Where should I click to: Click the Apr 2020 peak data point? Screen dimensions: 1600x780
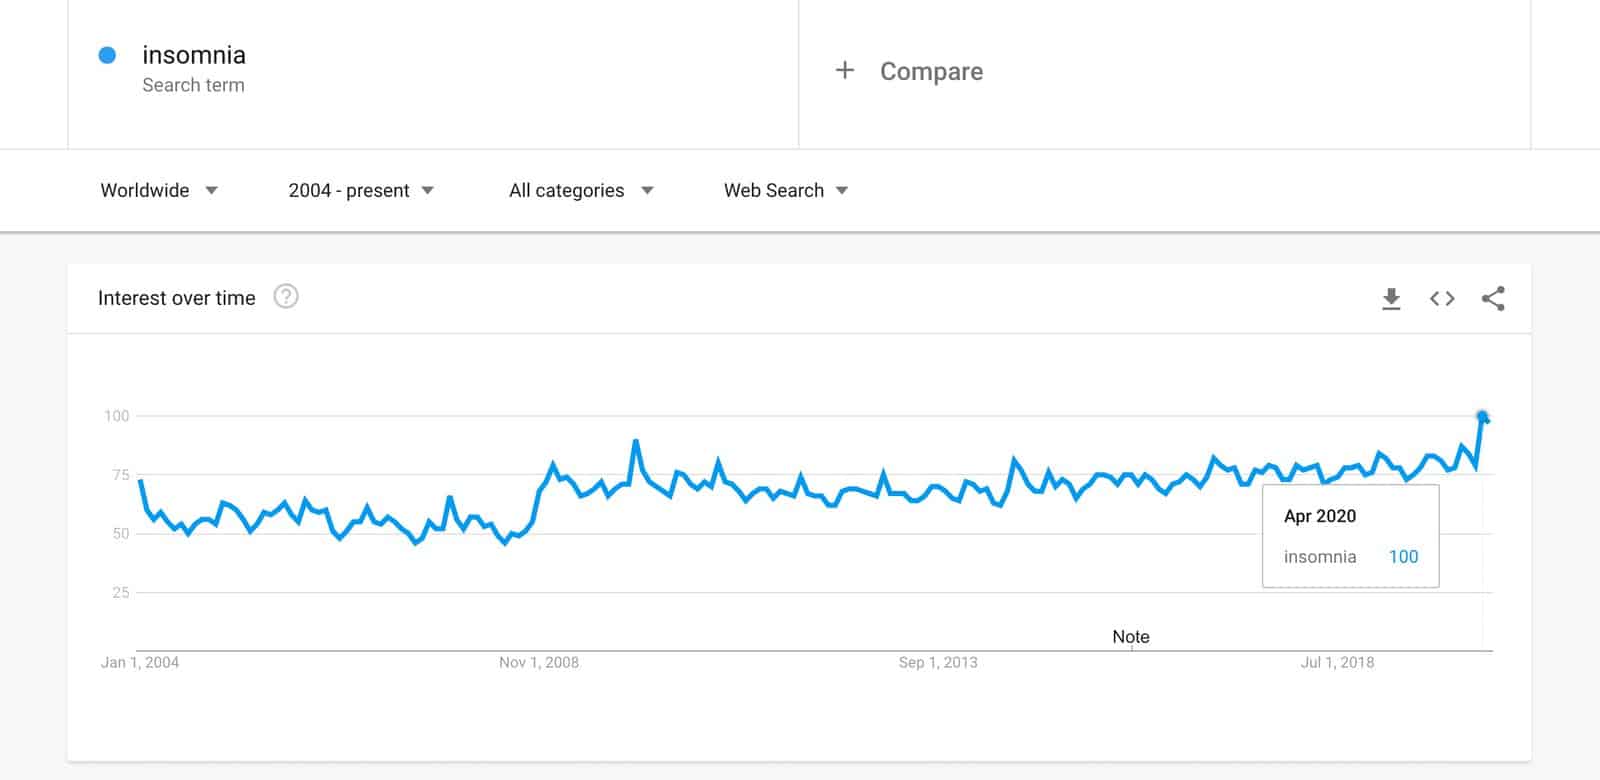[x=1482, y=416]
